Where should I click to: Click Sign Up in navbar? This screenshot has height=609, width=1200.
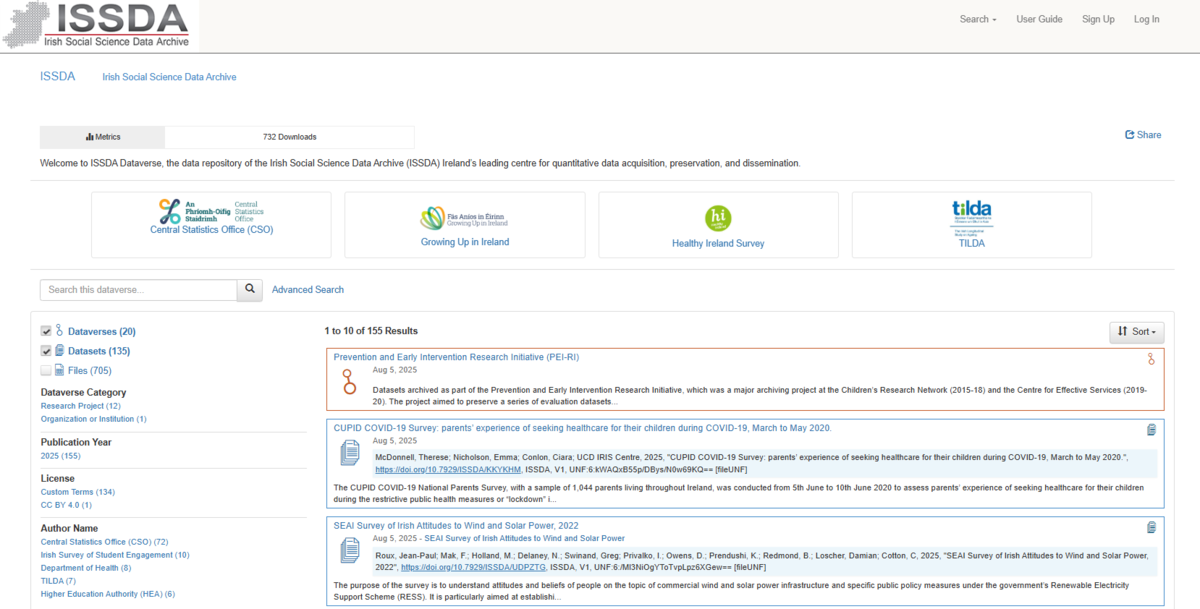coord(1098,19)
